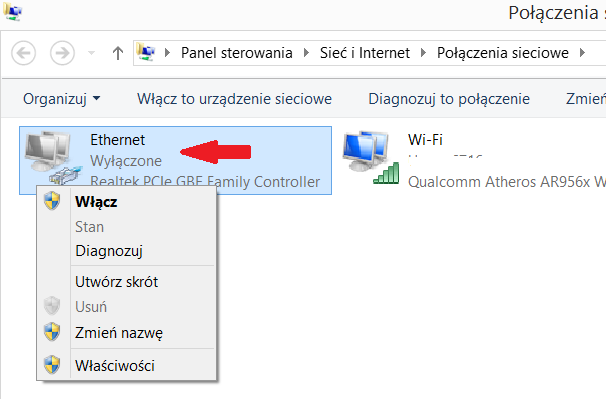The width and height of the screenshot is (606, 399).
Task: Click Diagnozuj to połączenie toolbar button
Action: point(449,99)
